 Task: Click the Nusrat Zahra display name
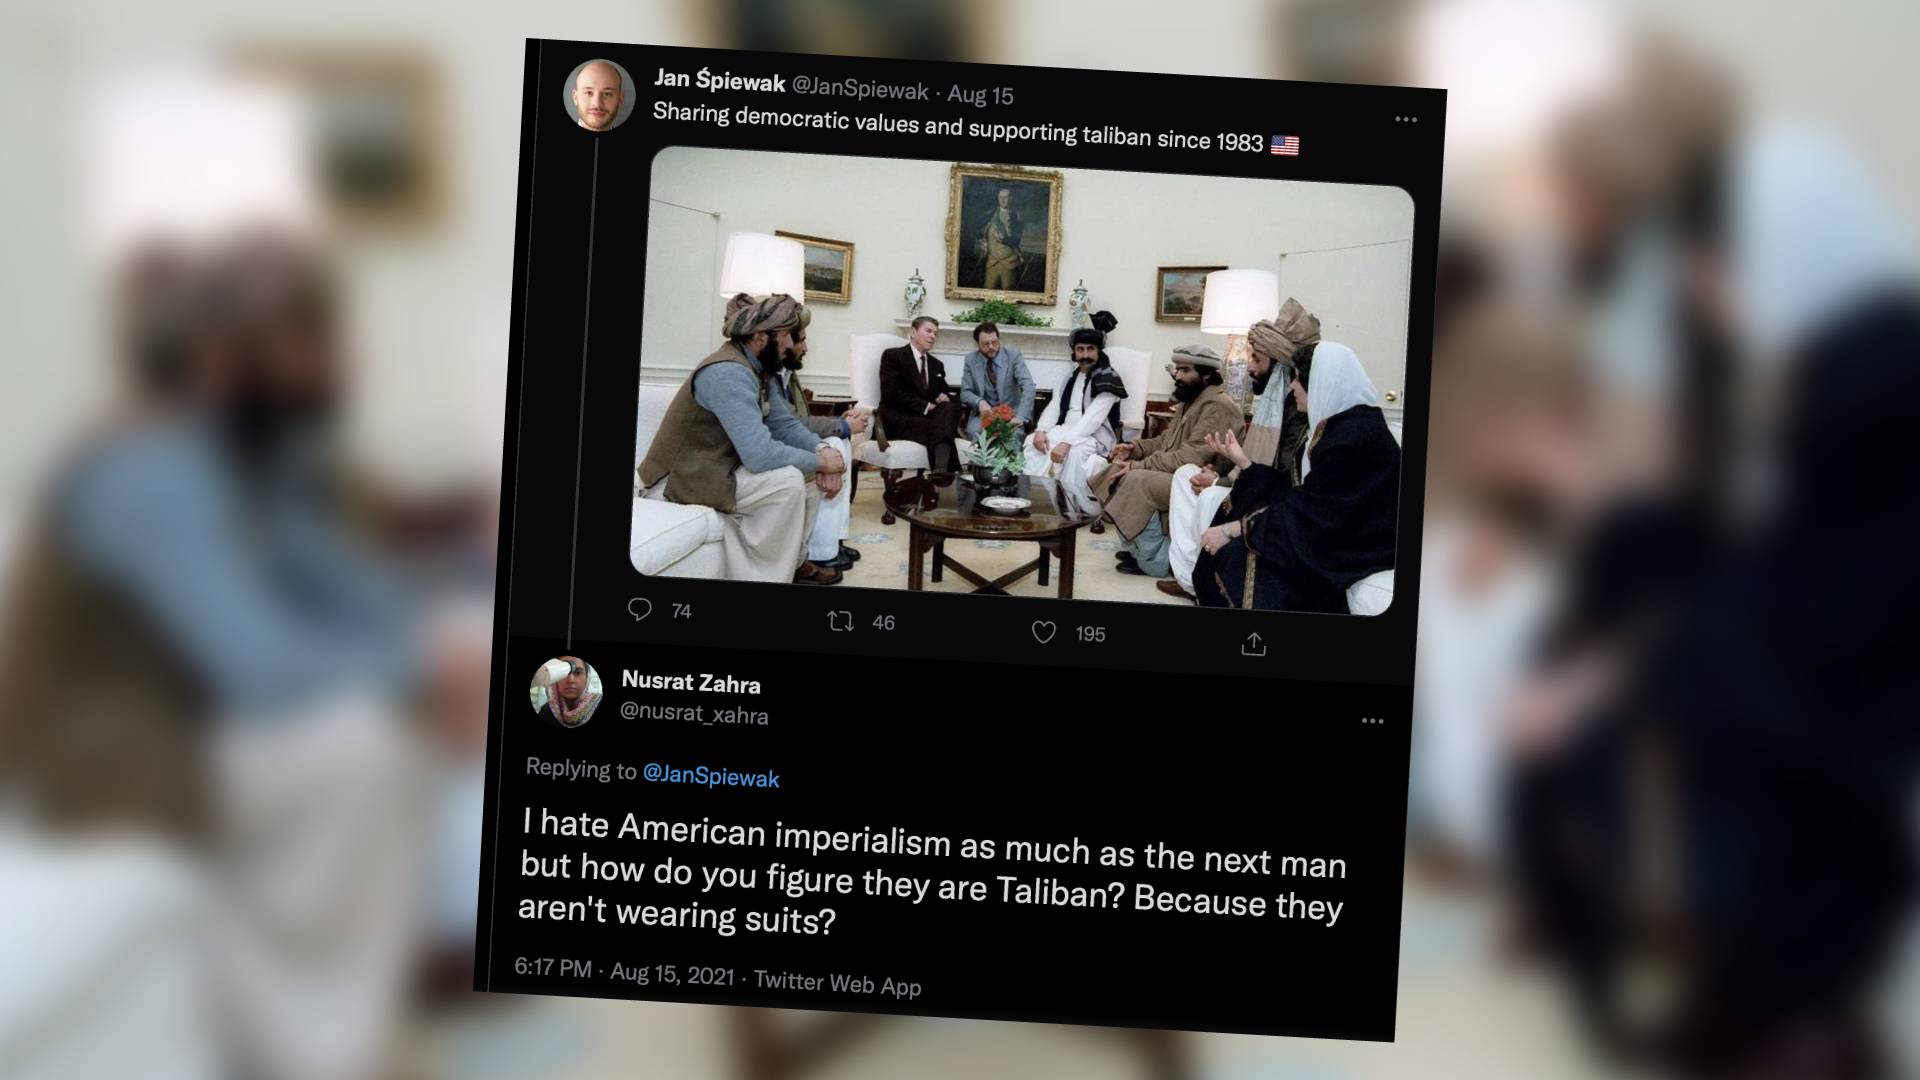691,683
